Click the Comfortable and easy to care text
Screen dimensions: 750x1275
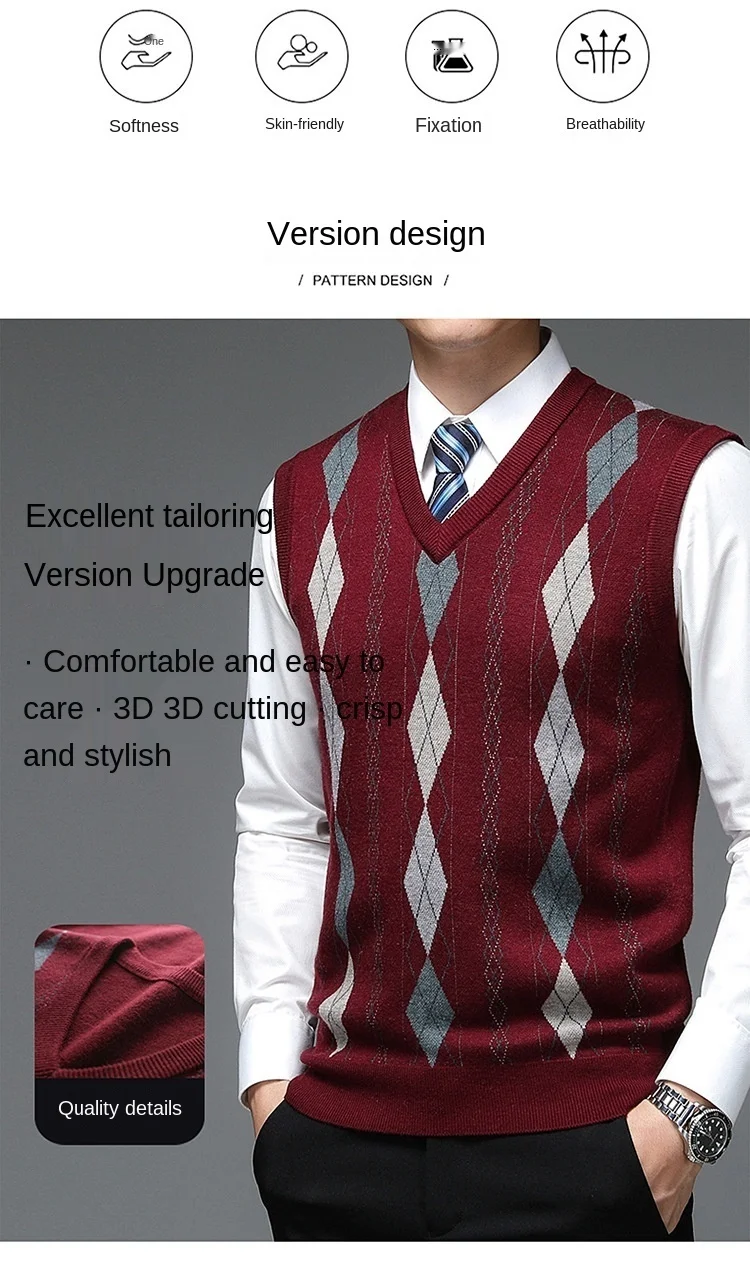click(204, 685)
